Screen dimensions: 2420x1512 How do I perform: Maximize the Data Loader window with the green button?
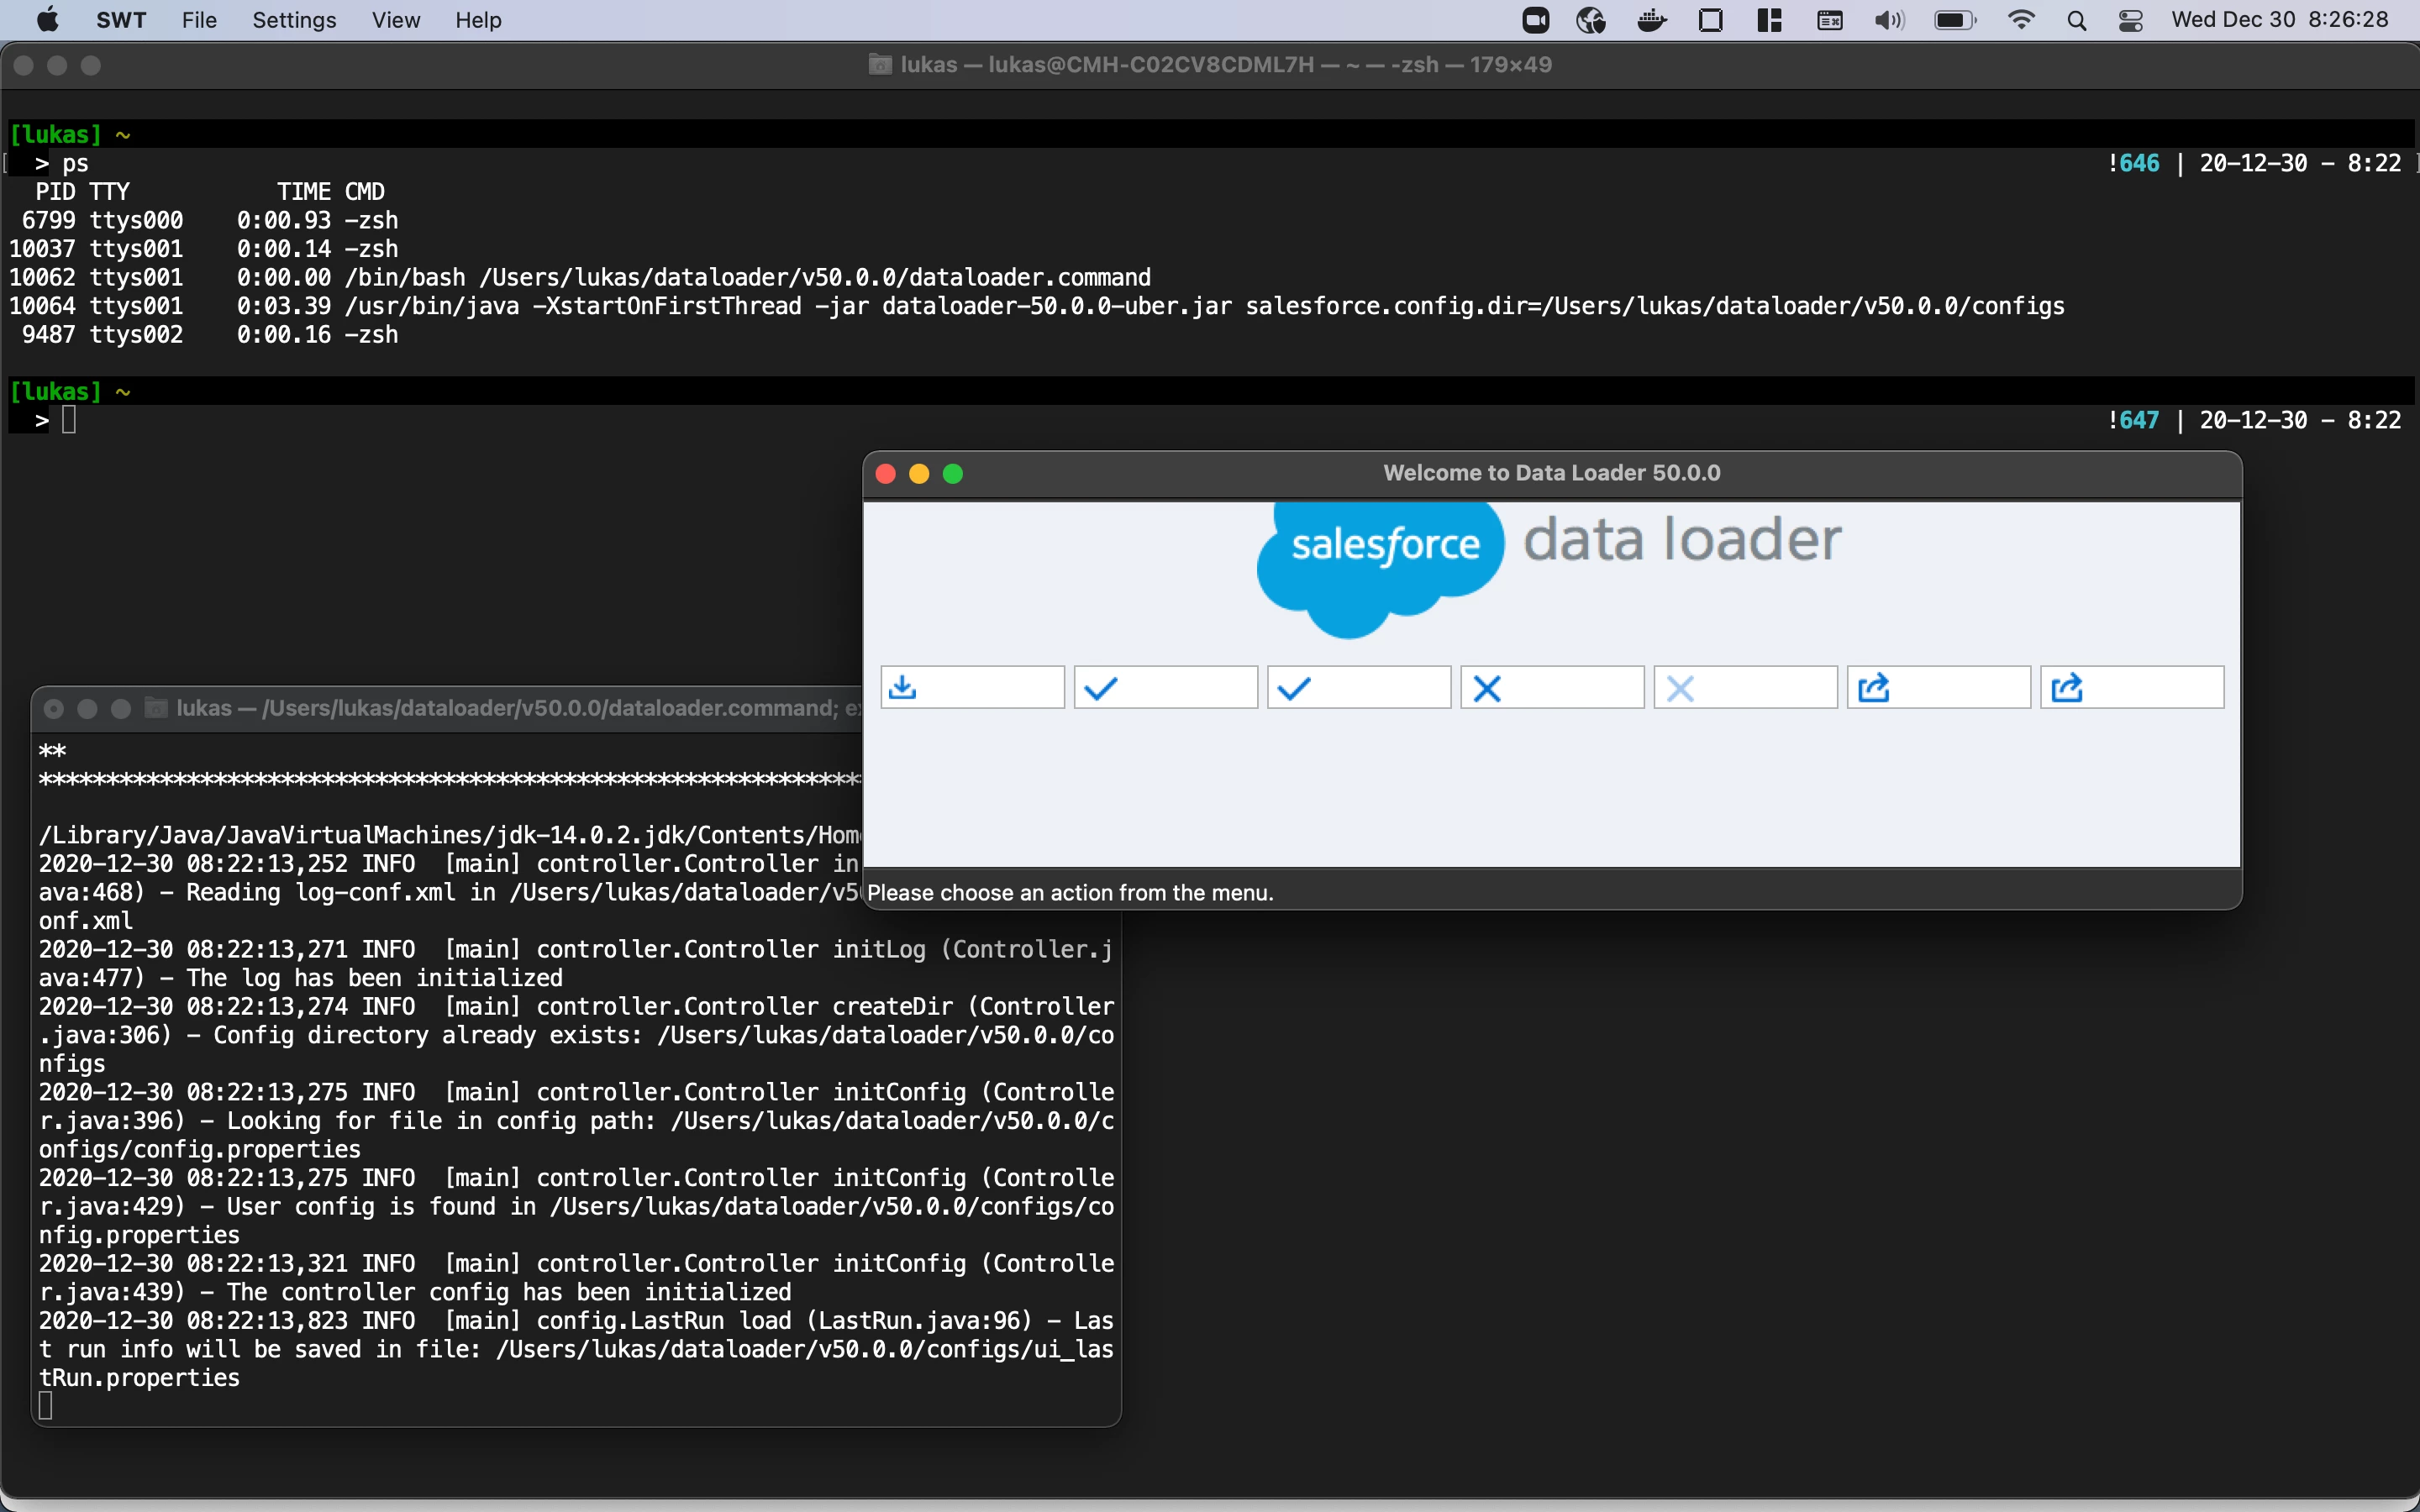[x=953, y=474]
